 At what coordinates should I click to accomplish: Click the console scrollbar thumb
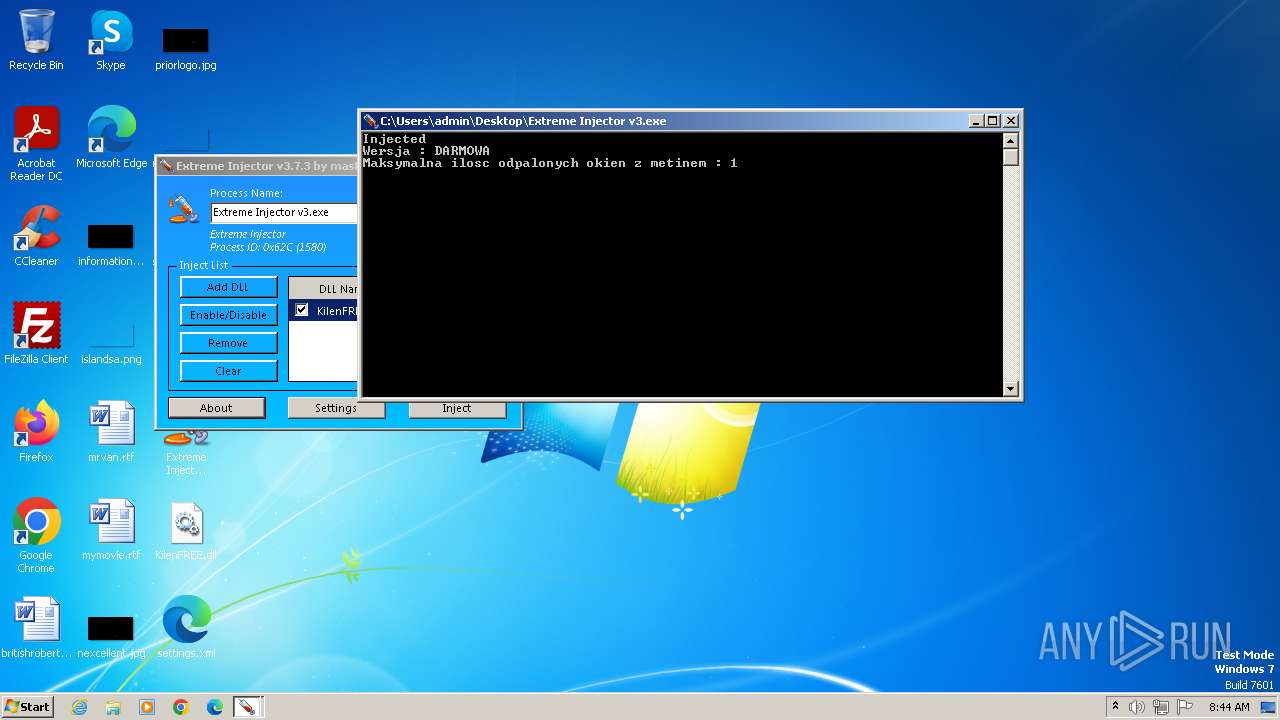coord(1010,157)
